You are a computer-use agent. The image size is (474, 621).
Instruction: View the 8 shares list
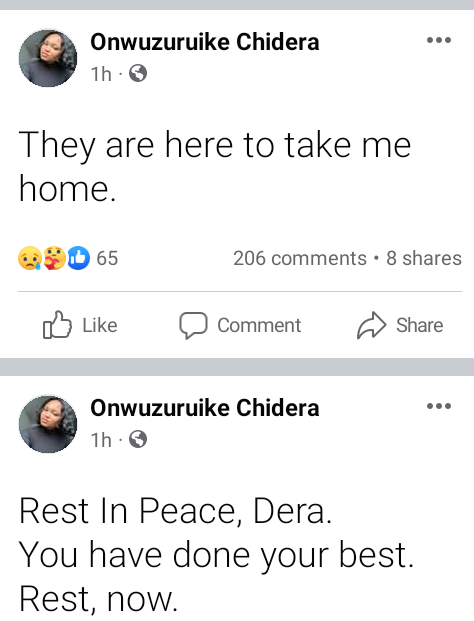tap(424, 258)
